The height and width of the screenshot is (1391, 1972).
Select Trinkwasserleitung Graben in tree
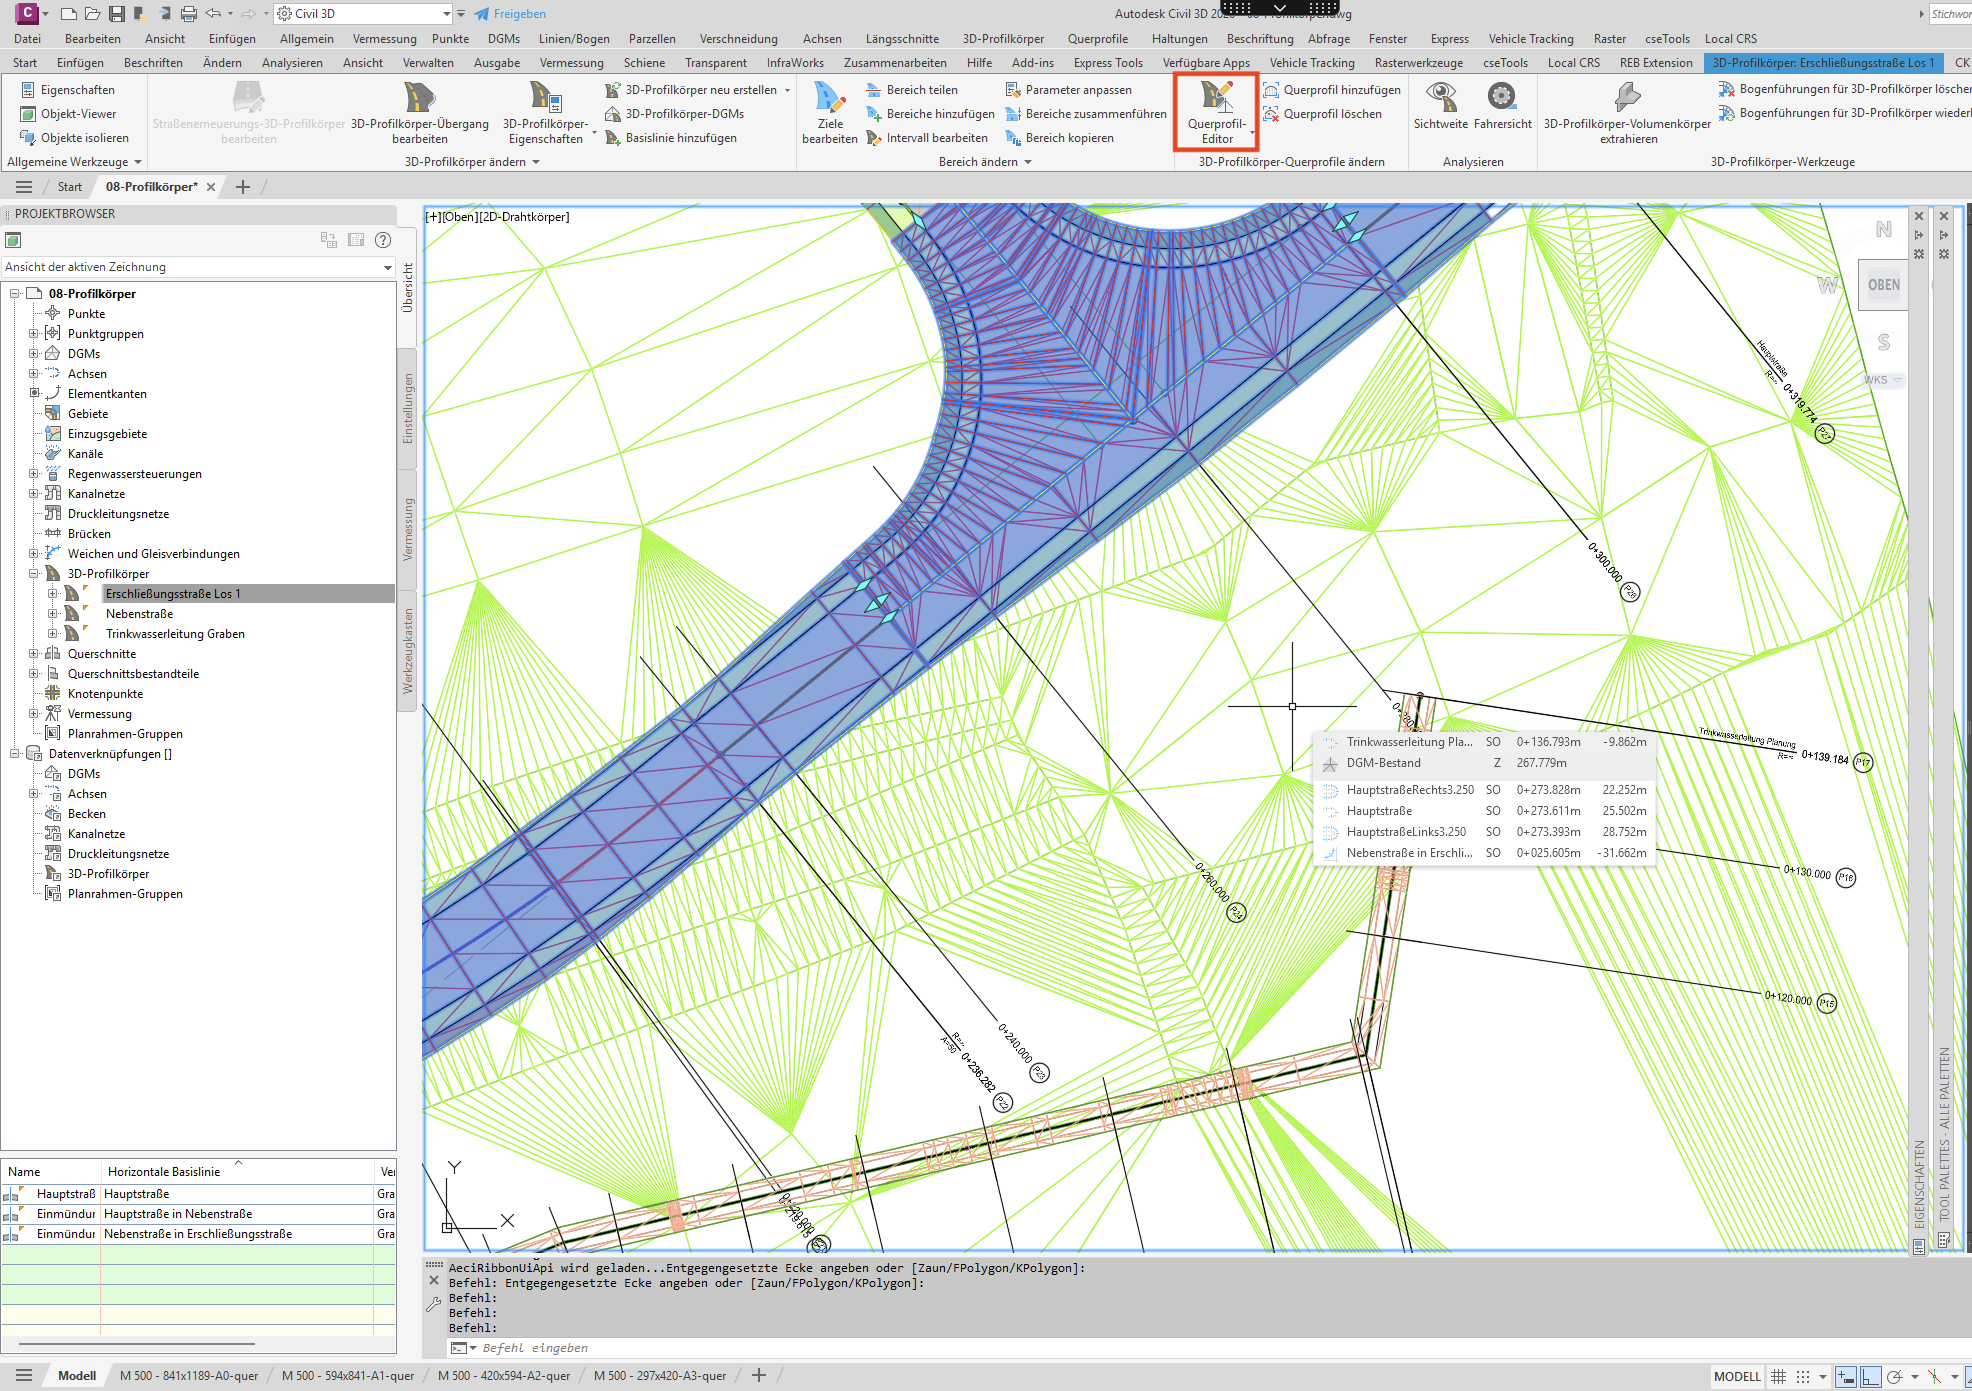click(x=175, y=634)
